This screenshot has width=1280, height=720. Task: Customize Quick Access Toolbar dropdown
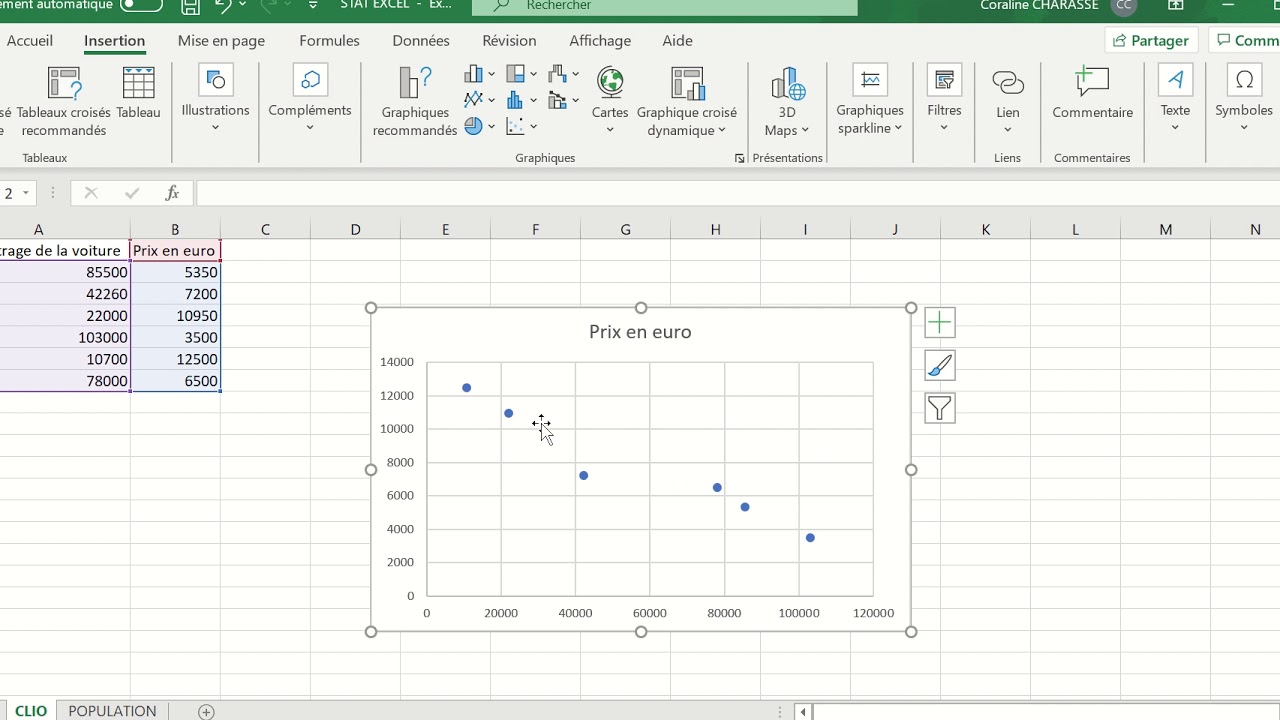[313, 5]
